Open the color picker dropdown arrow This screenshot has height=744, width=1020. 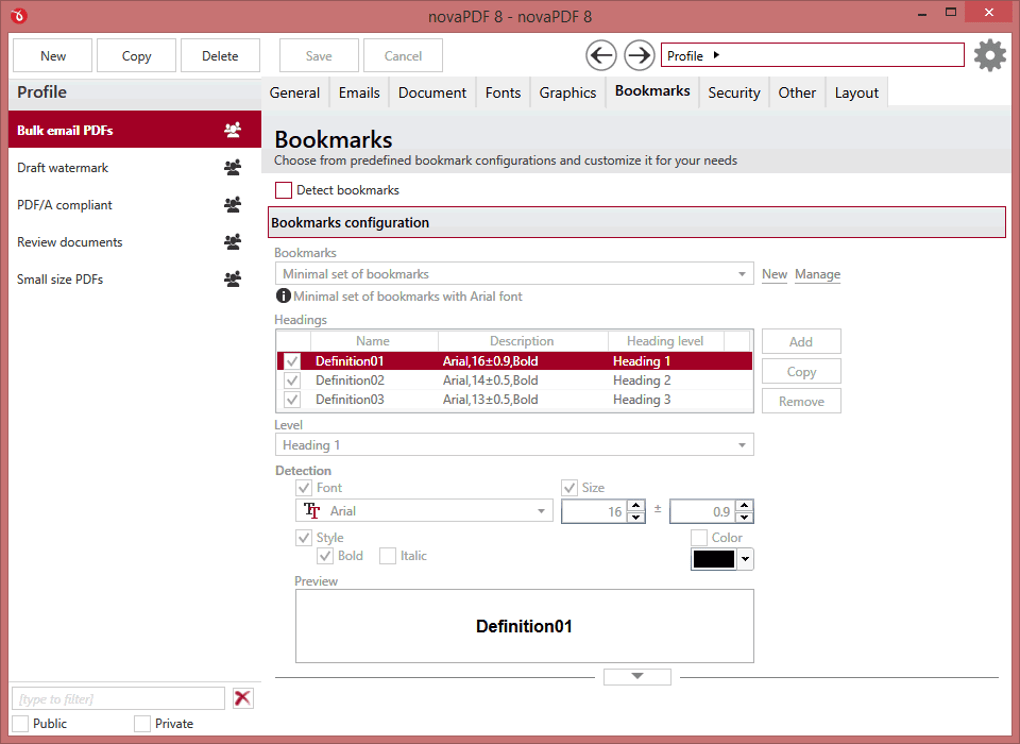(x=745, y=559)
